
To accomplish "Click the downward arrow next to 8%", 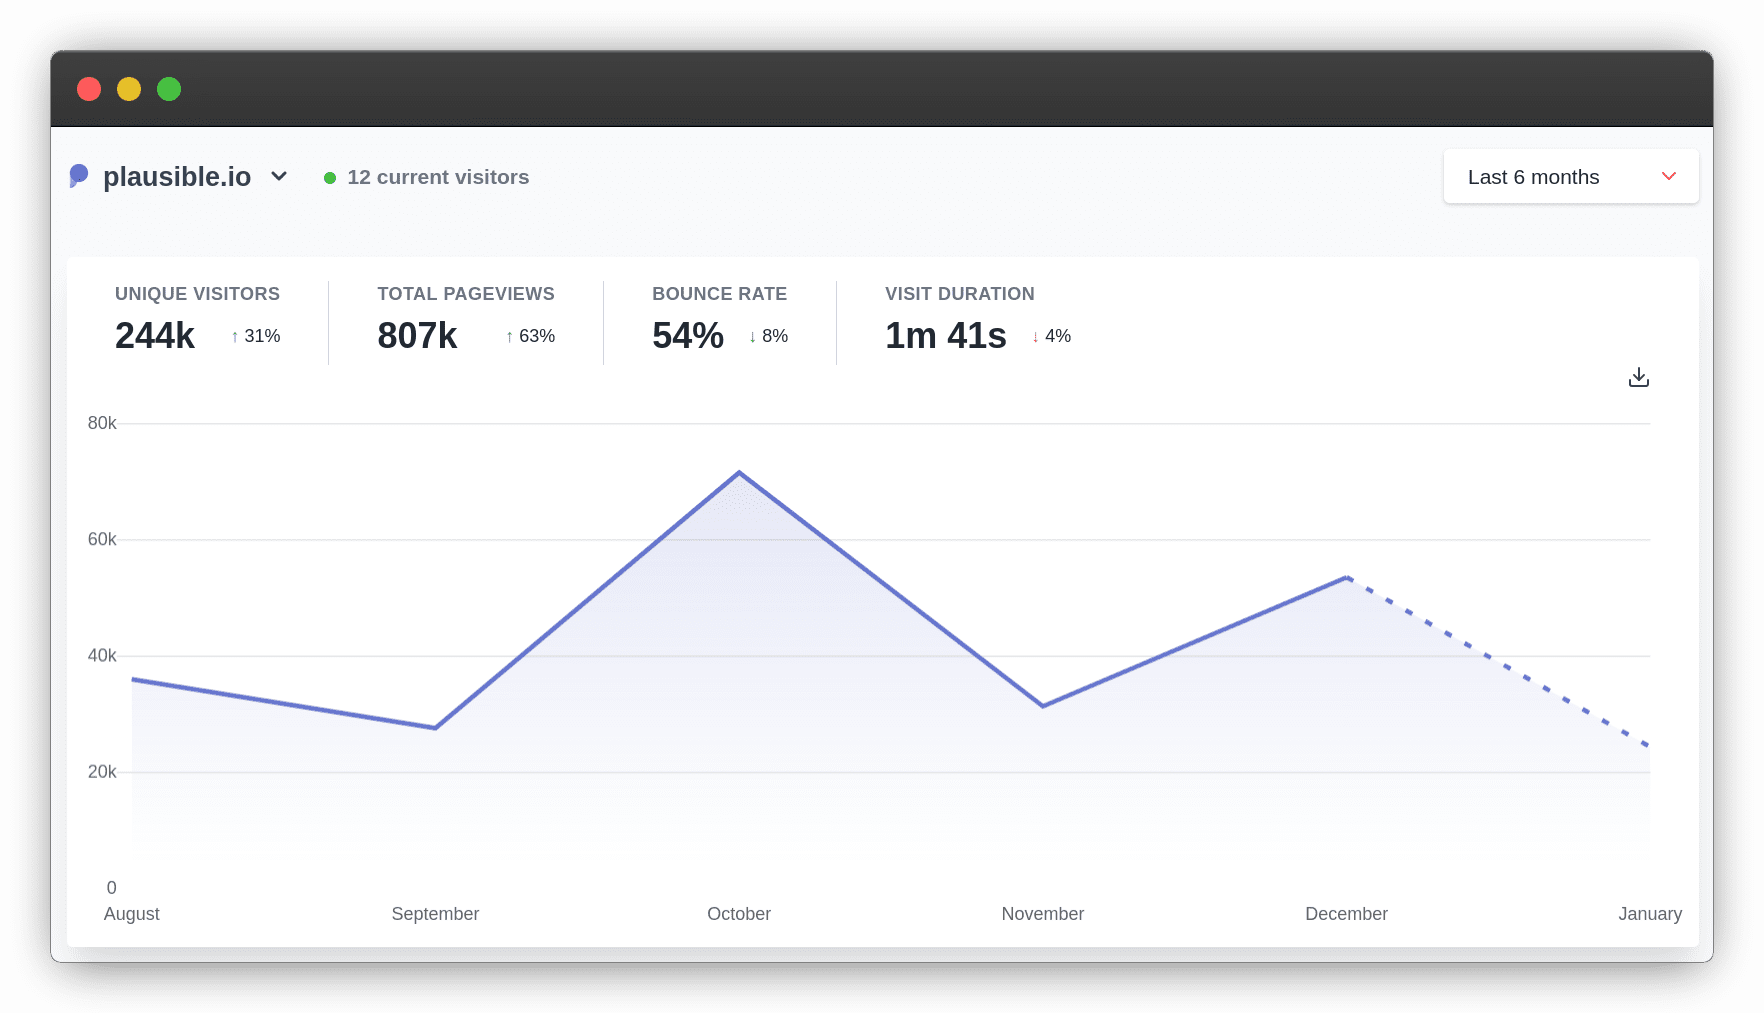I will (x=750, y=337).
